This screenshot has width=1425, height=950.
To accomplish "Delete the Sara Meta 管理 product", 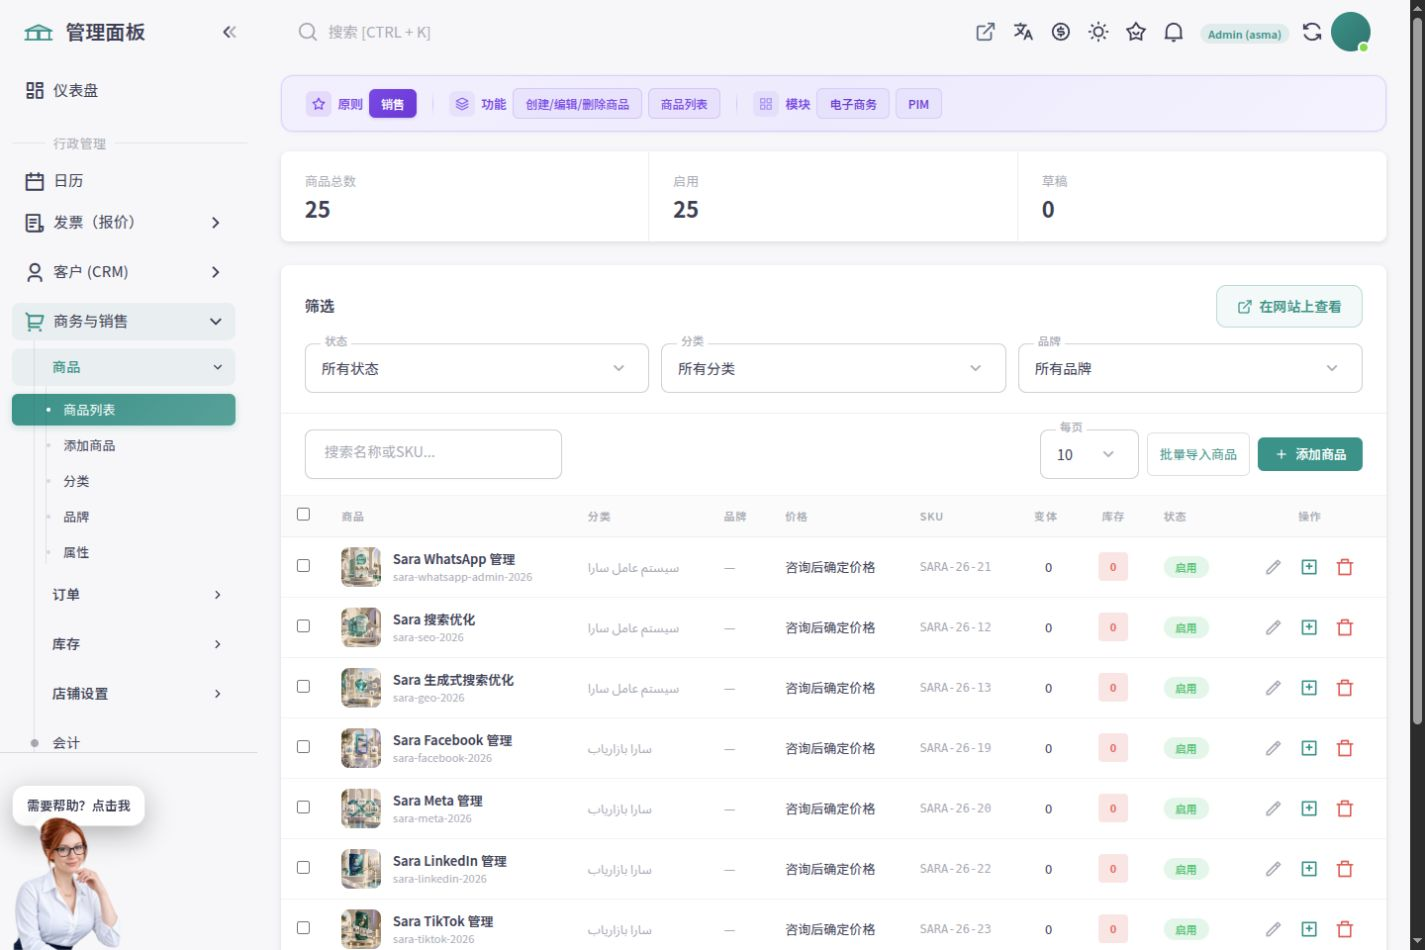I will pyautogui.click(x=1345, y=808).
